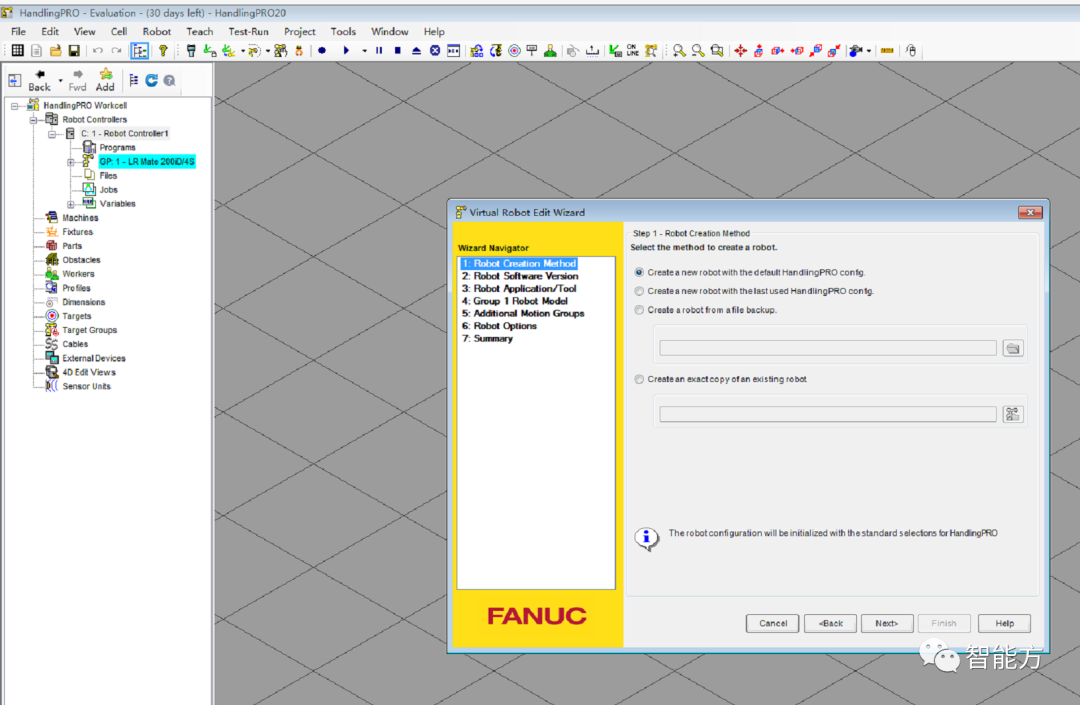
Task: Click the backup file path field
Action: click(x=828, y=348)
